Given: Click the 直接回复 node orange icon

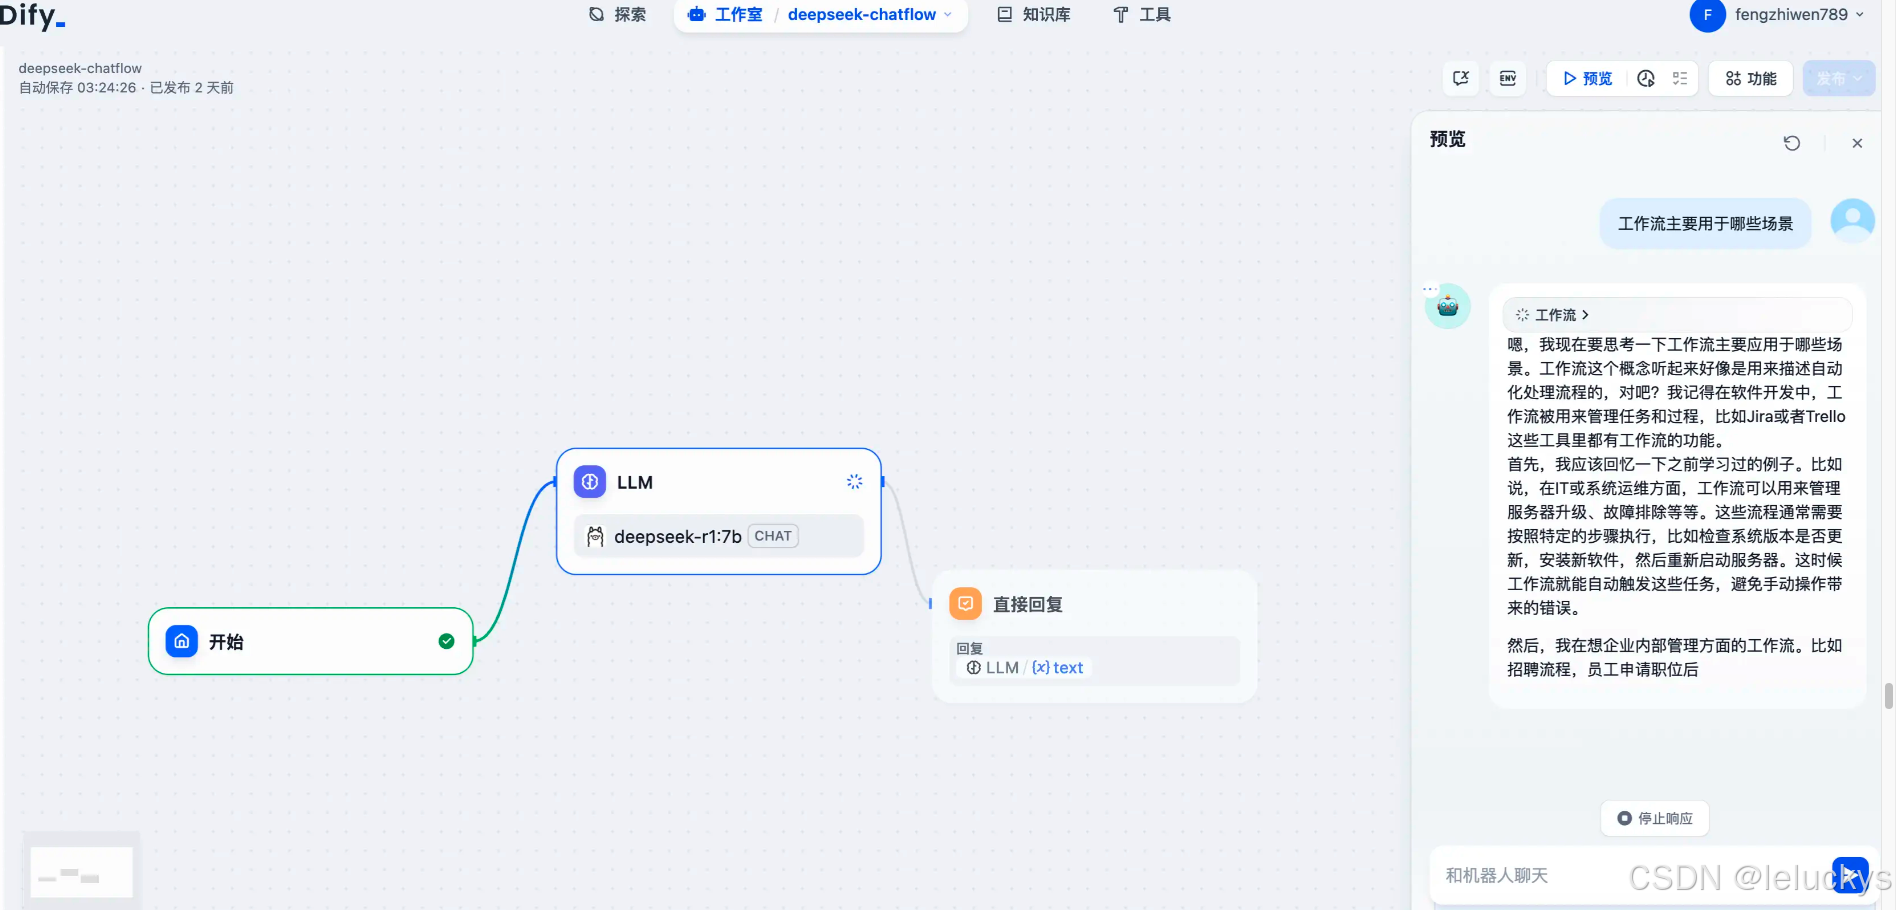Looking at the screenshot, I should [965, 603].
